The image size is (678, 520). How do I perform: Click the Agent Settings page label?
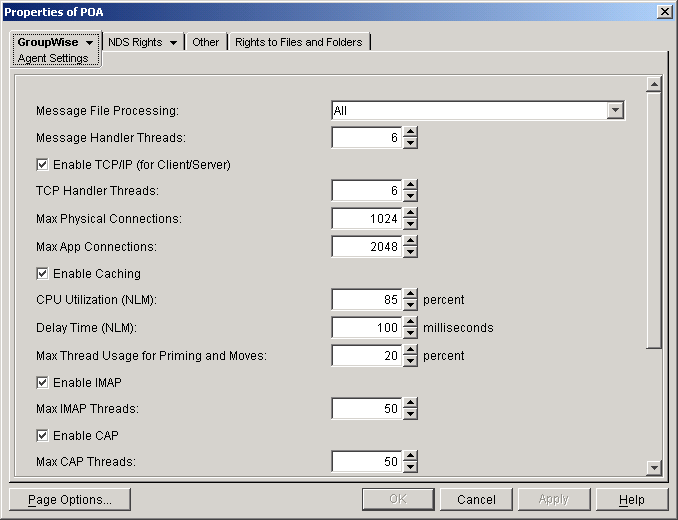pos(53,58)
